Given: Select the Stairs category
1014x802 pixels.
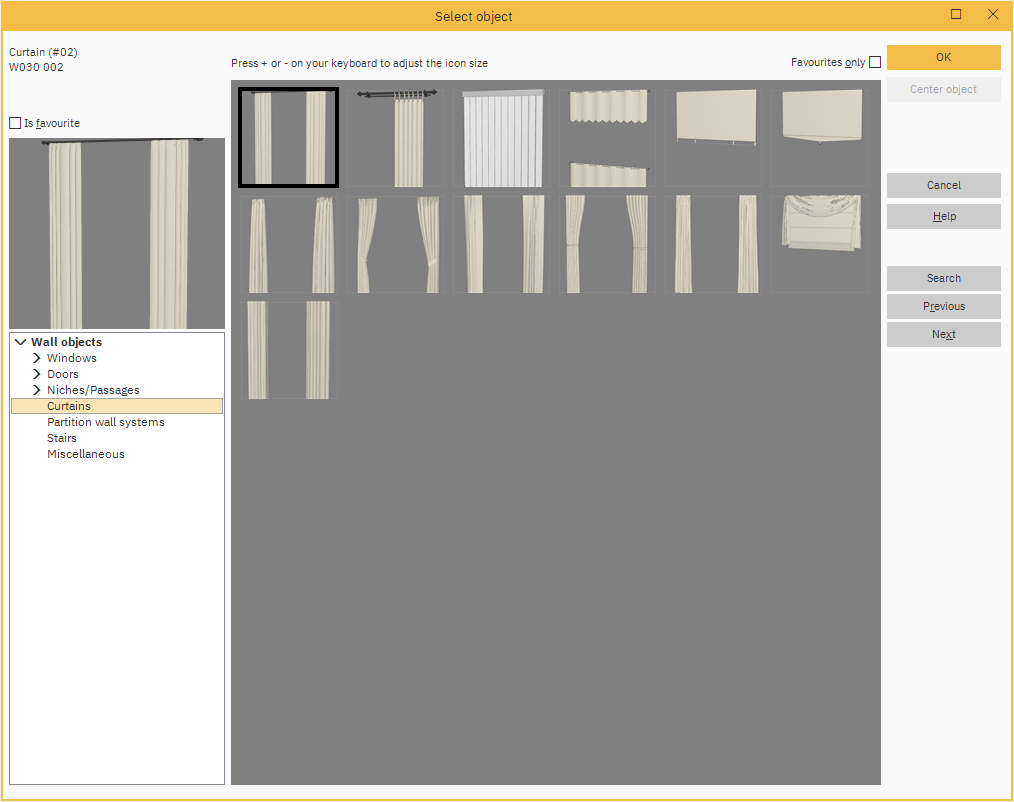Looking at the screenshot, I should click(62, 438).
